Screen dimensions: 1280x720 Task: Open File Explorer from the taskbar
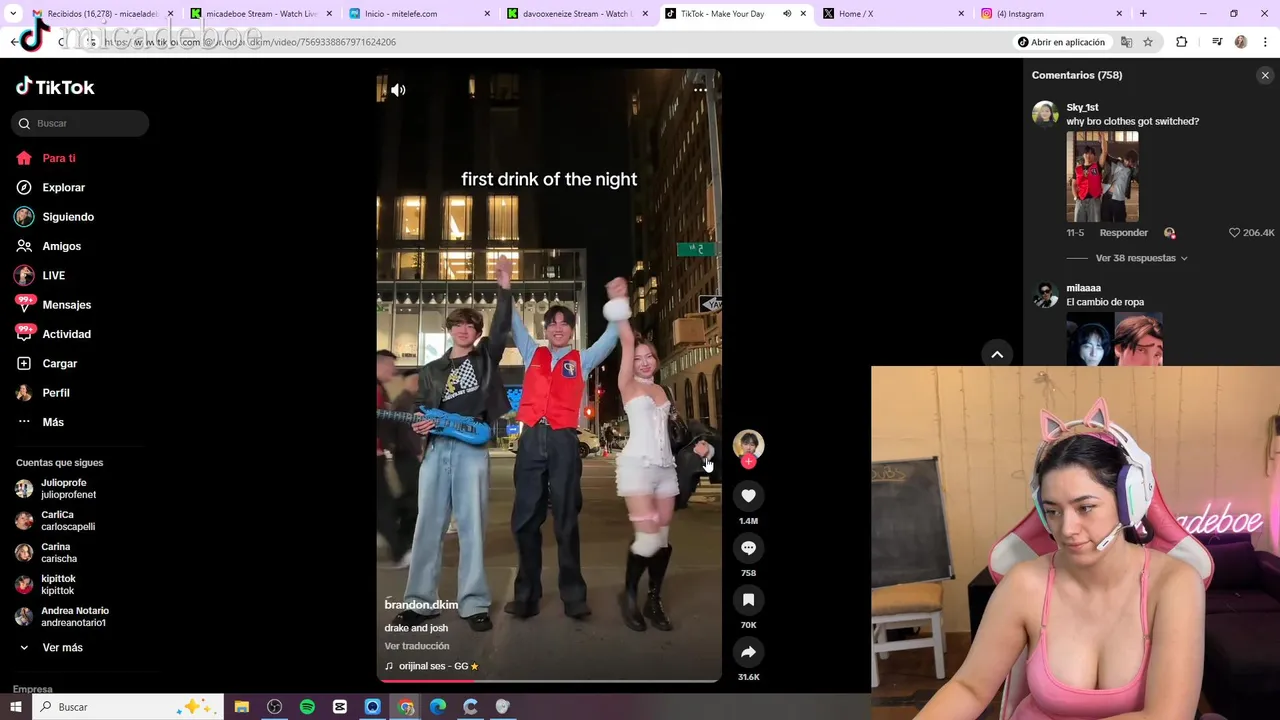pyautogui.click(x=242, y=707)
